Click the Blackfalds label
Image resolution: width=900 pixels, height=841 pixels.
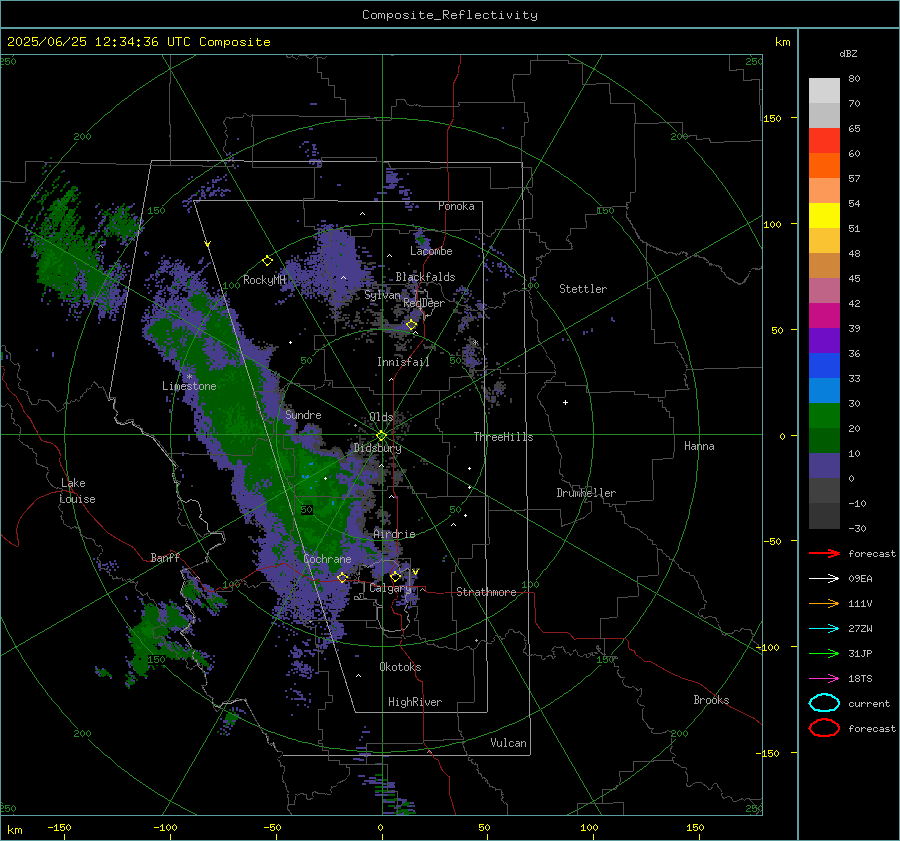coord(425,277)
